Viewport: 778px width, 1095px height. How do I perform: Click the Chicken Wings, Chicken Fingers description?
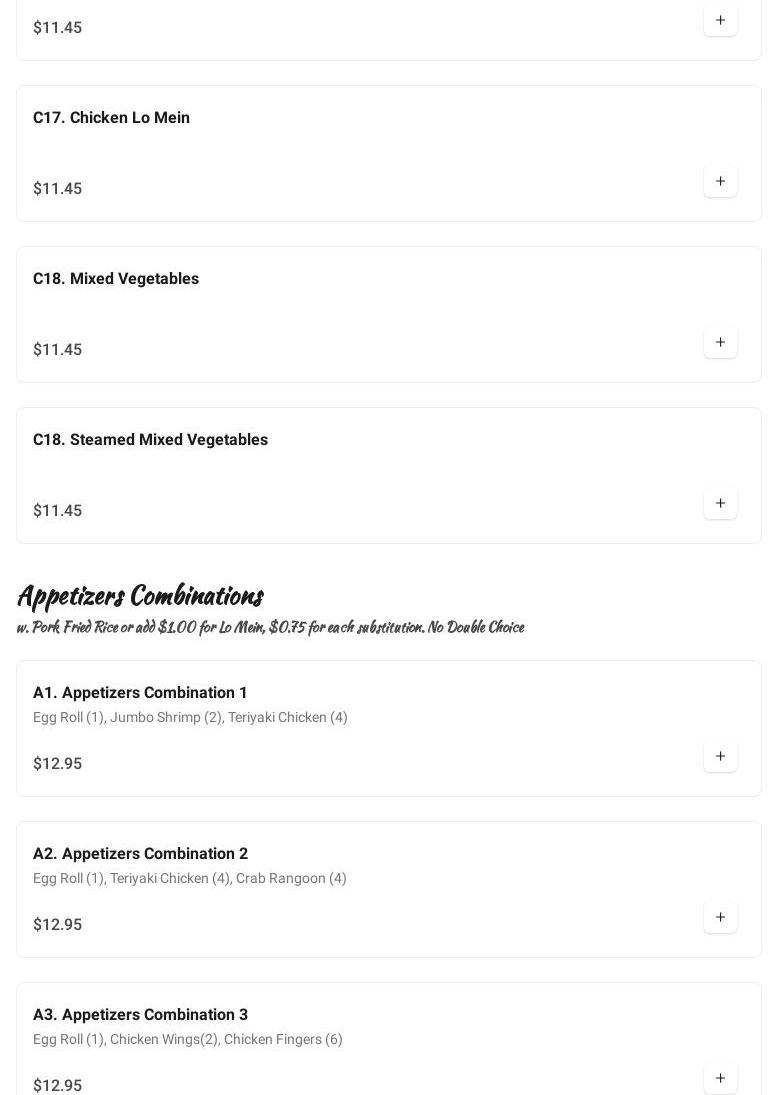tap(188, 1040)
